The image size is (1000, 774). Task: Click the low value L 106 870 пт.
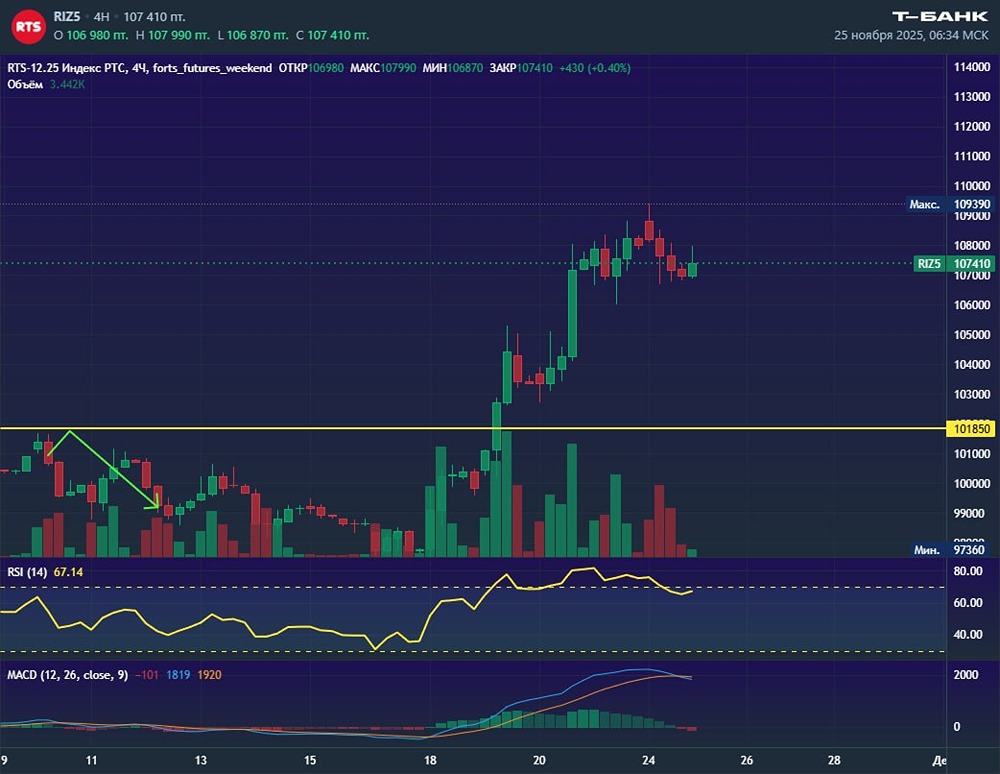click(x=253, y=36)
